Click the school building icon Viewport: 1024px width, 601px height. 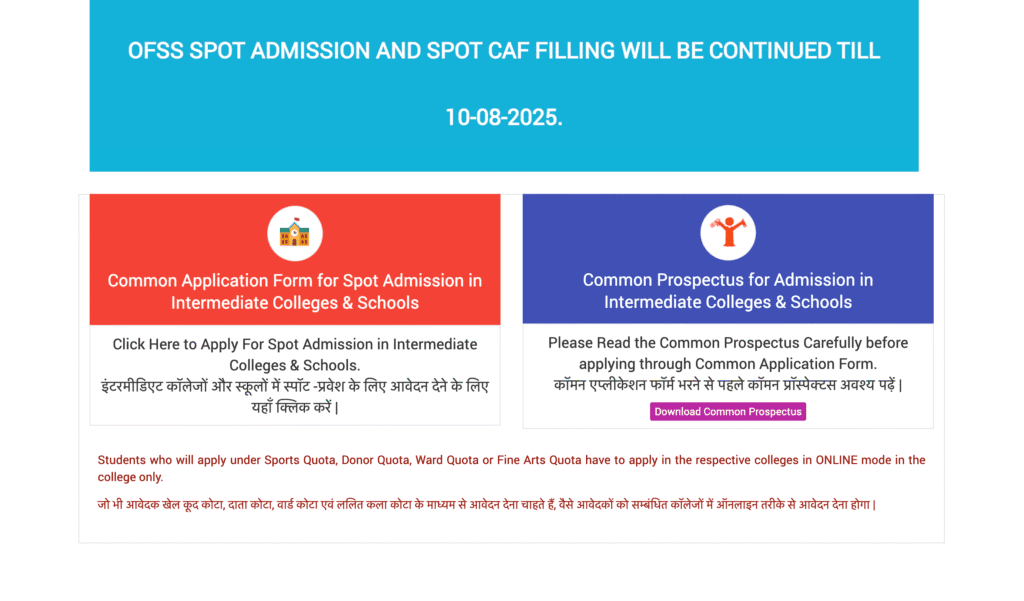[294, 234]
